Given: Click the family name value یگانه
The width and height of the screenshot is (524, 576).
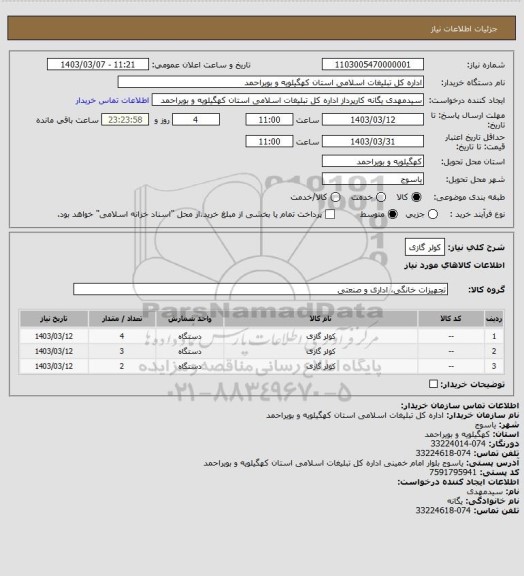Looking at the screenshot, I should [456, 501].
